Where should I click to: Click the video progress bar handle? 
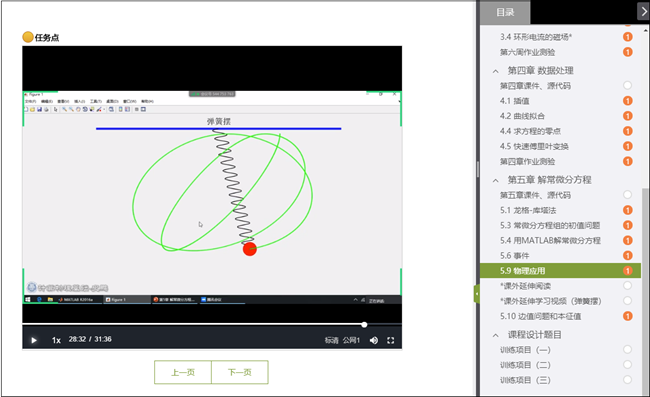coord(364,324)
